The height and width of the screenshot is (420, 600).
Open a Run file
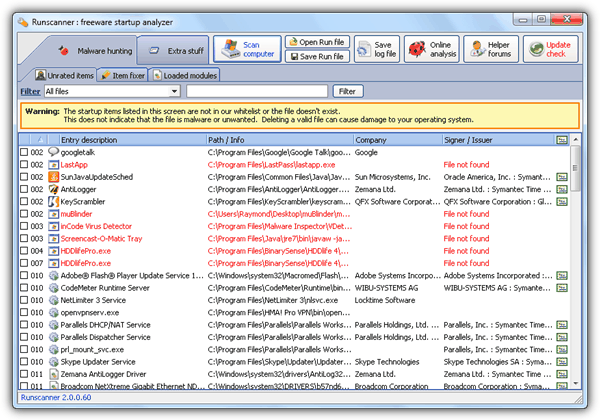tap(317, 42)
